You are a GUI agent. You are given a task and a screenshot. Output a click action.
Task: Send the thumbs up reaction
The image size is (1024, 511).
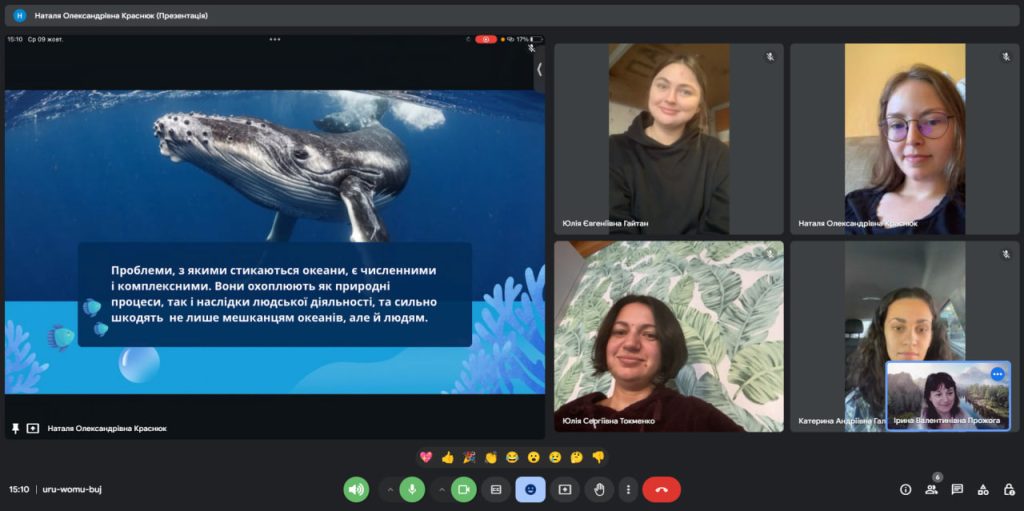tap(447, 457)
